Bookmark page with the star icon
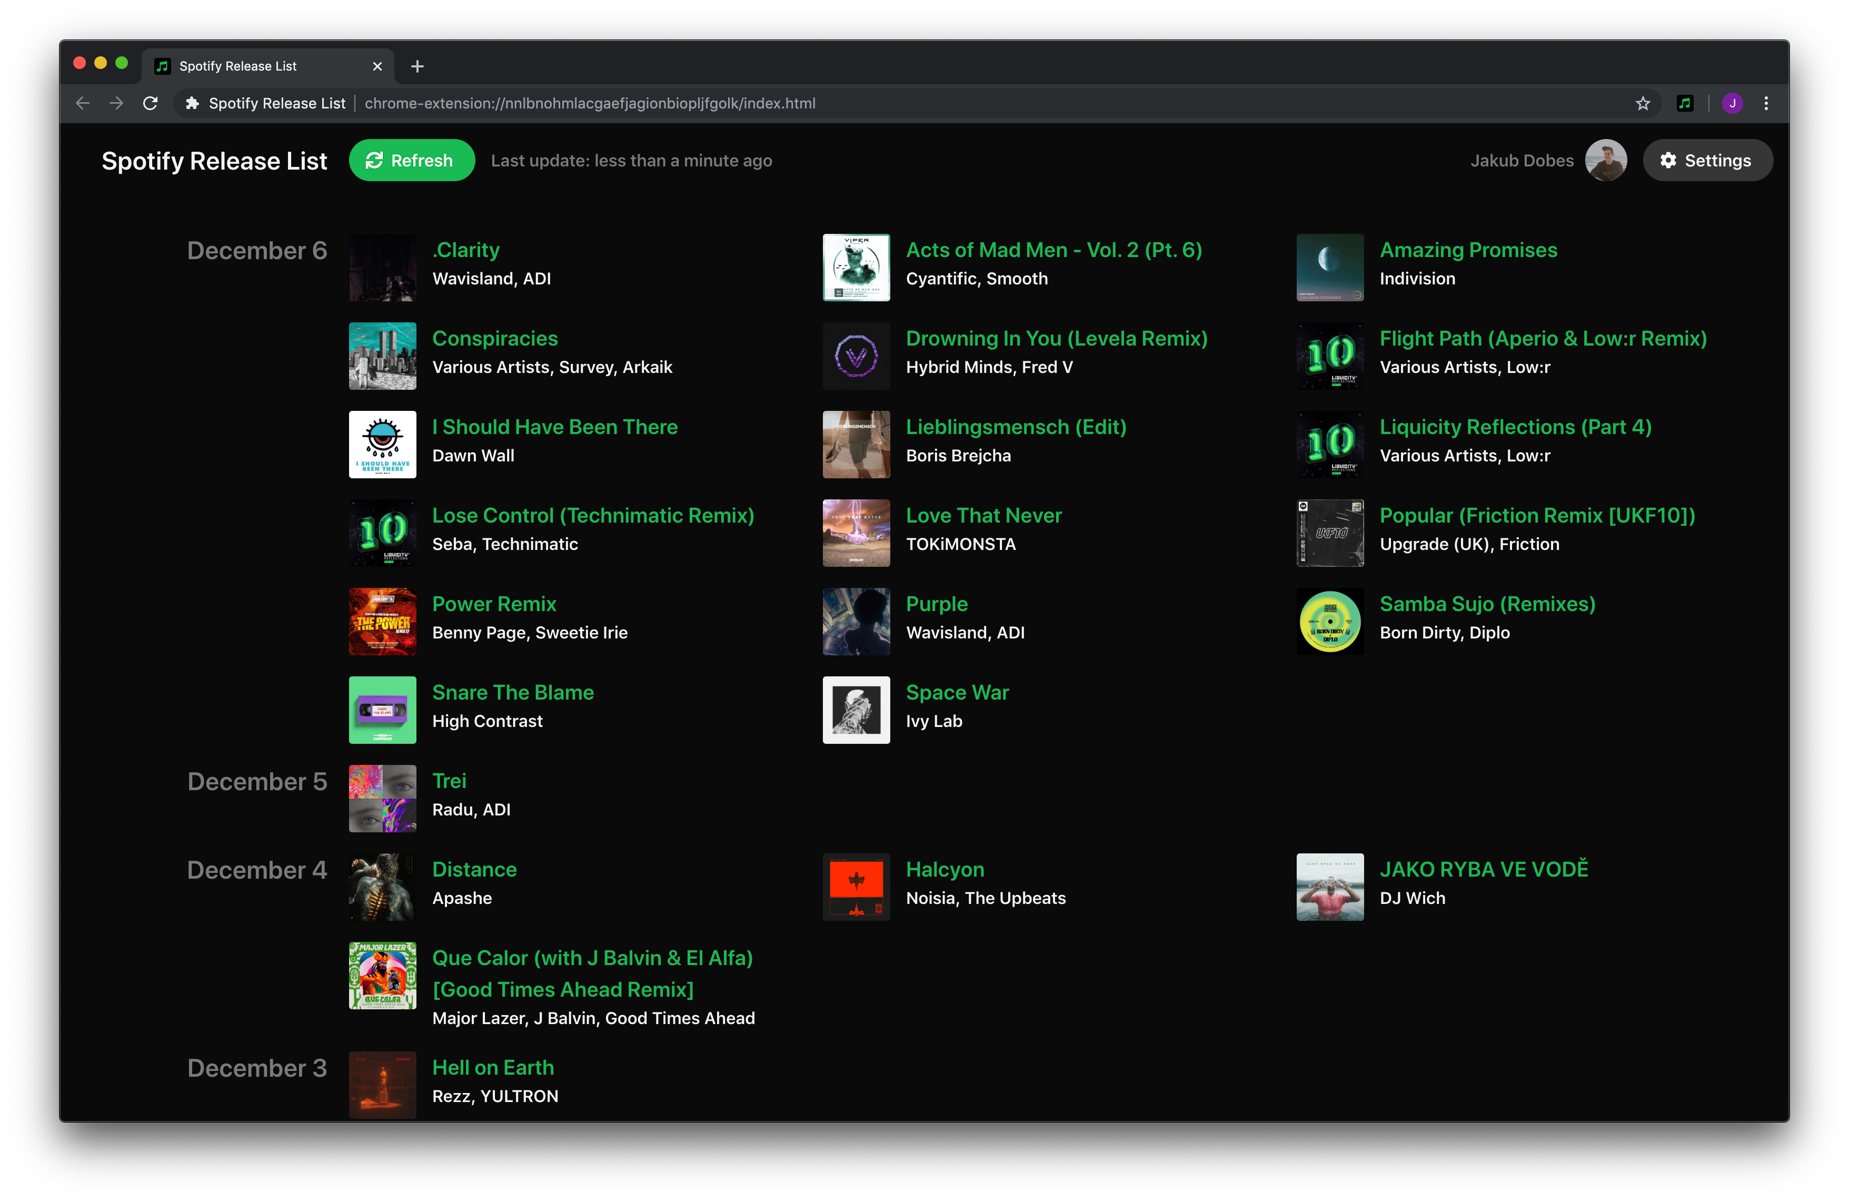The width and height of the screenshot is (1849, 1200). [x=1642, y=103]
